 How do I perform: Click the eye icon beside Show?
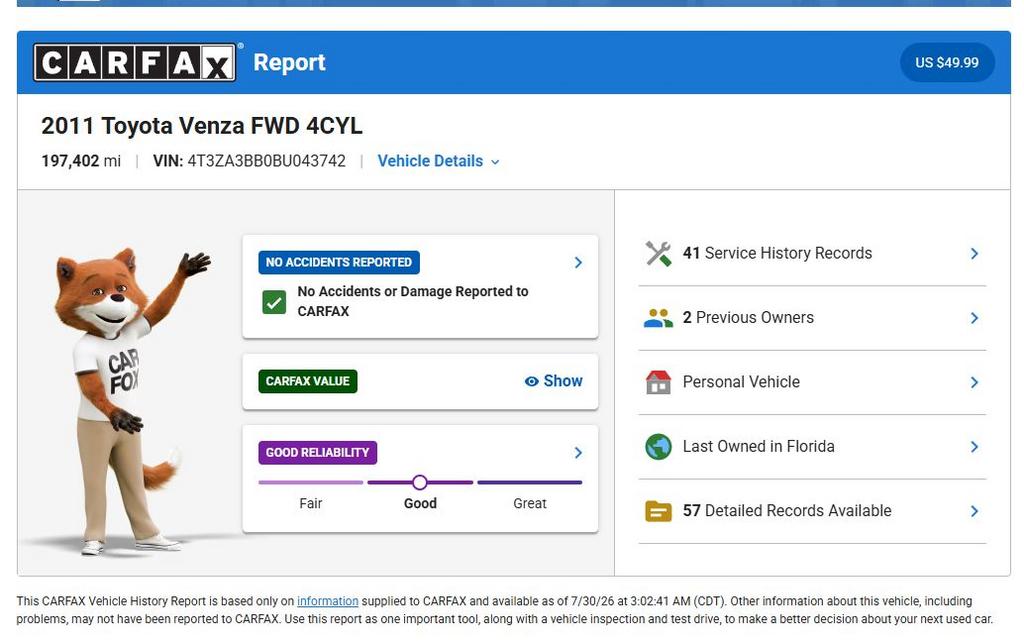click(532, 381)
